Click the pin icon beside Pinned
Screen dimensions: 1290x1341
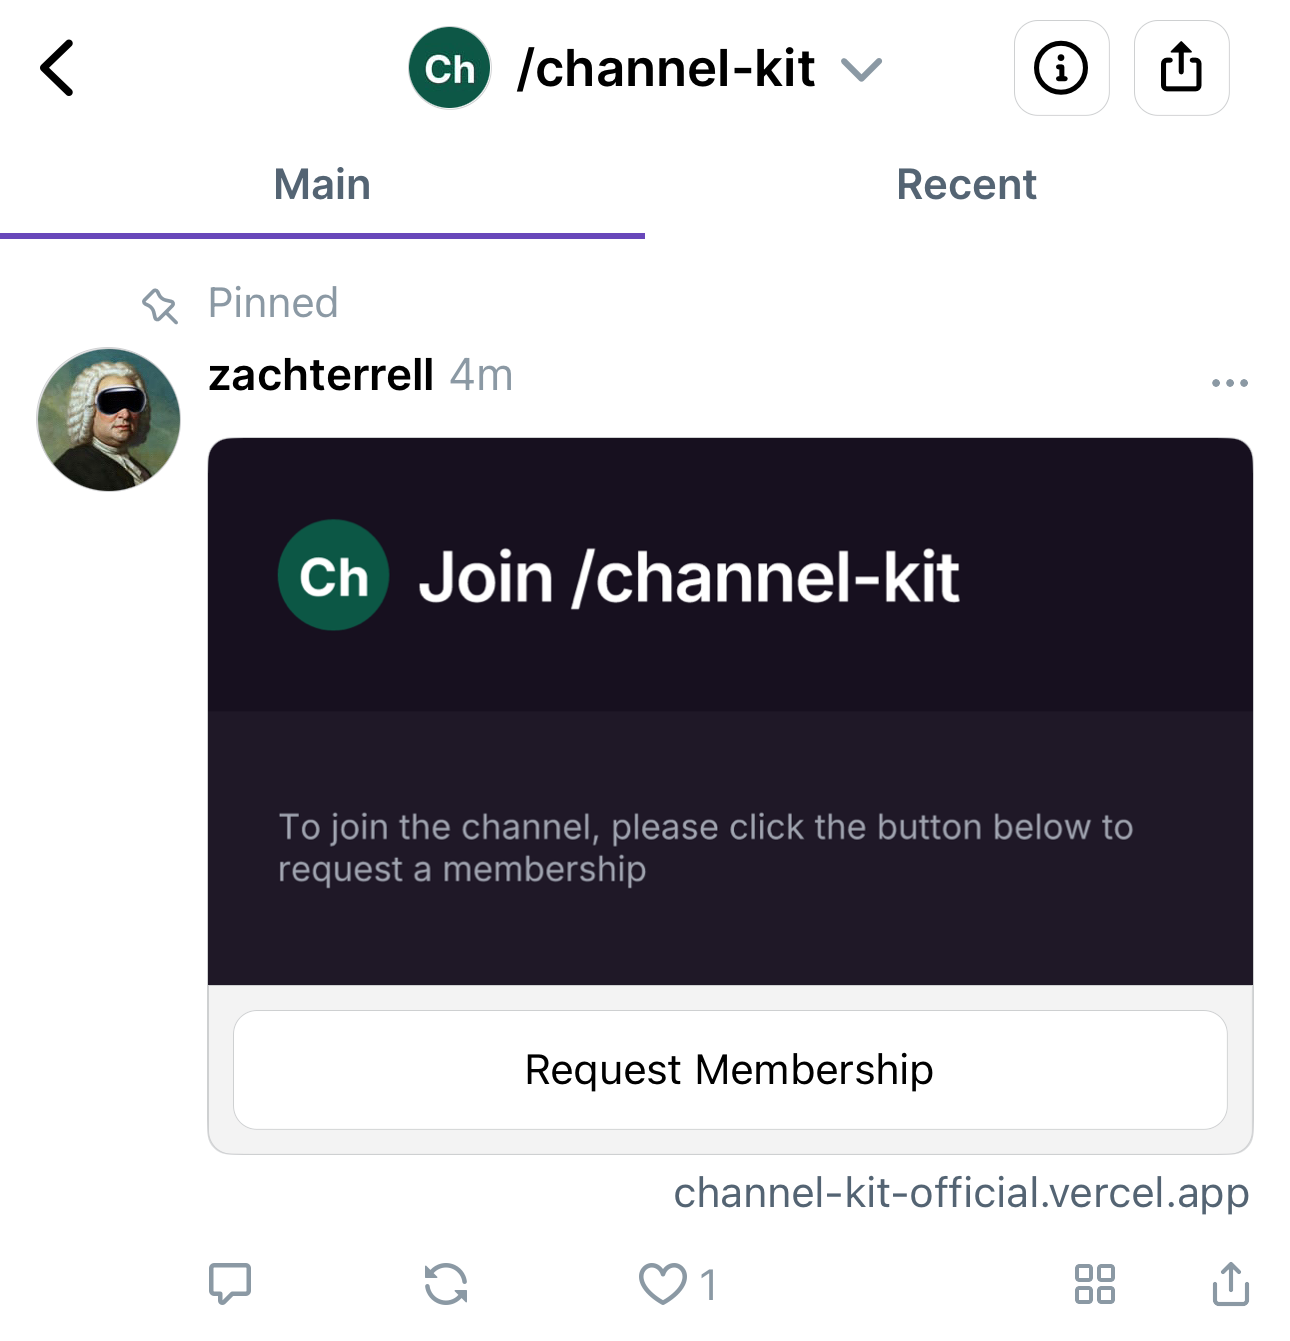[160, 305]
